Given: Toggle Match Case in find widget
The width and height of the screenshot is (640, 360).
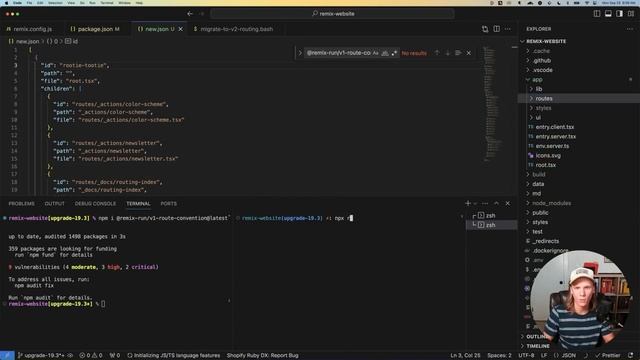Looking at the screenshot, I should point(376,53).
